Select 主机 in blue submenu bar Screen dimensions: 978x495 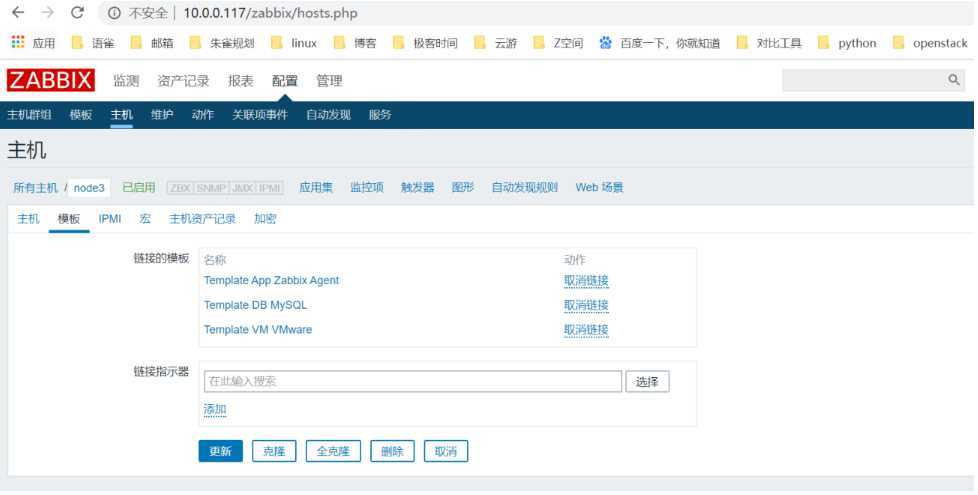click(122, 115)
